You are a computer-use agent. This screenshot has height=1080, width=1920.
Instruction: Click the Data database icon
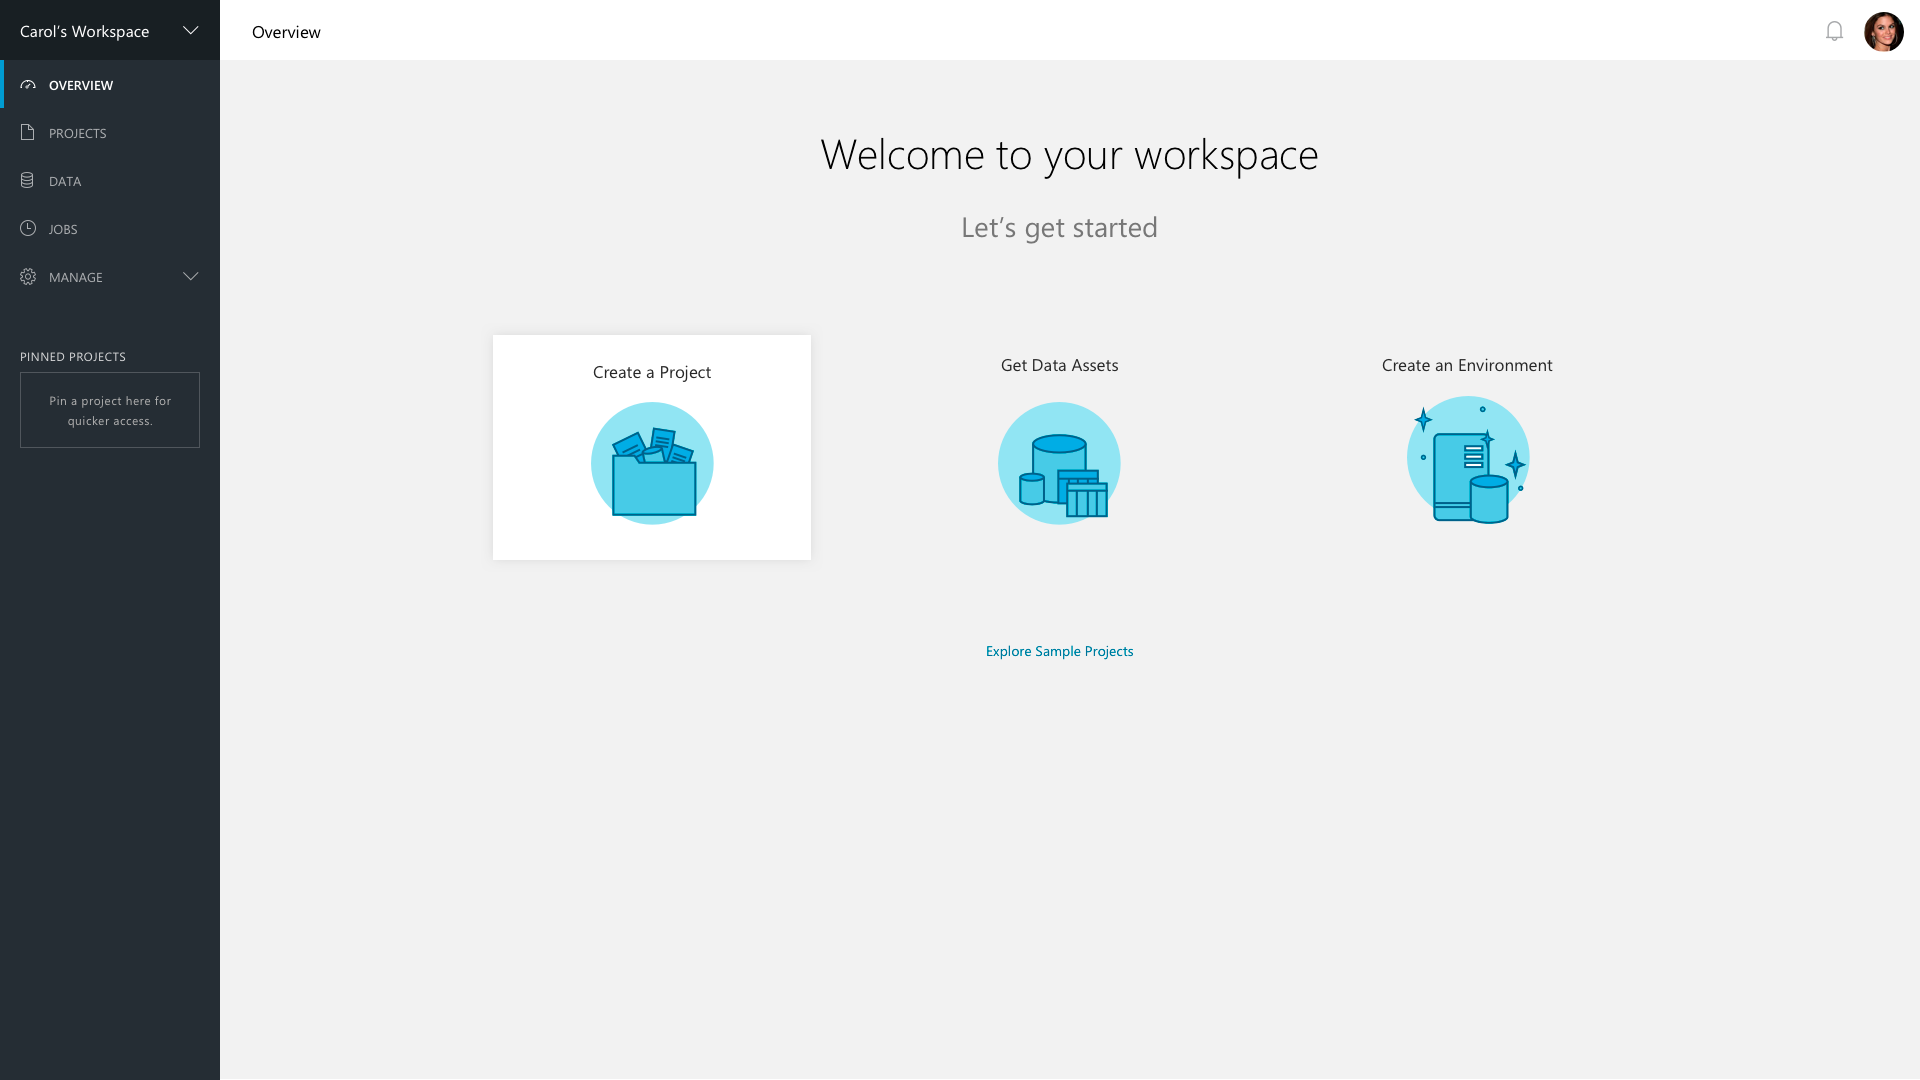(28, 181)
